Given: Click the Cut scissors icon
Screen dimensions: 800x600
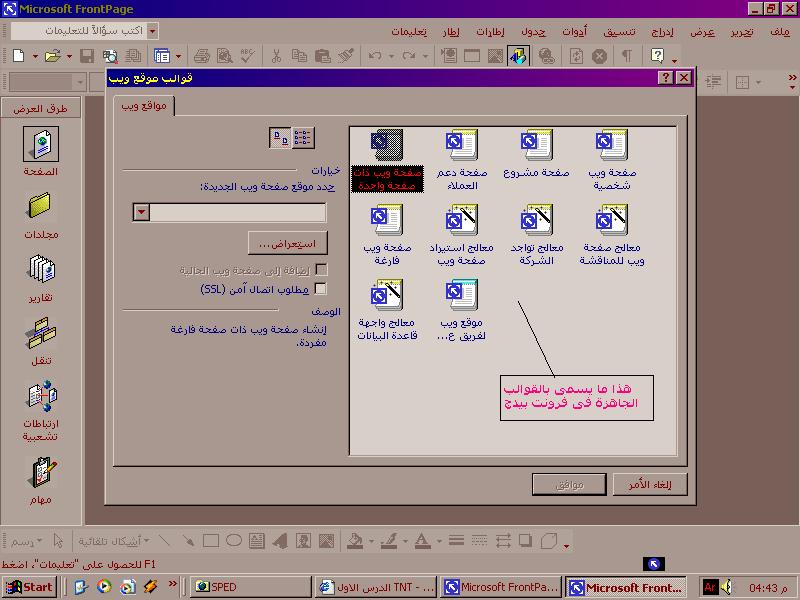Looking at the screenshot, I should click(276, 56).
